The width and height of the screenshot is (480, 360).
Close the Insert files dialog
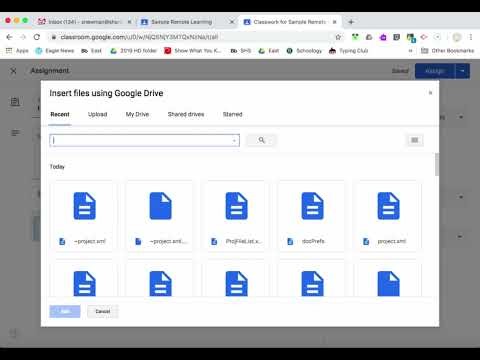pyautogui.click(x=430, y=93)
